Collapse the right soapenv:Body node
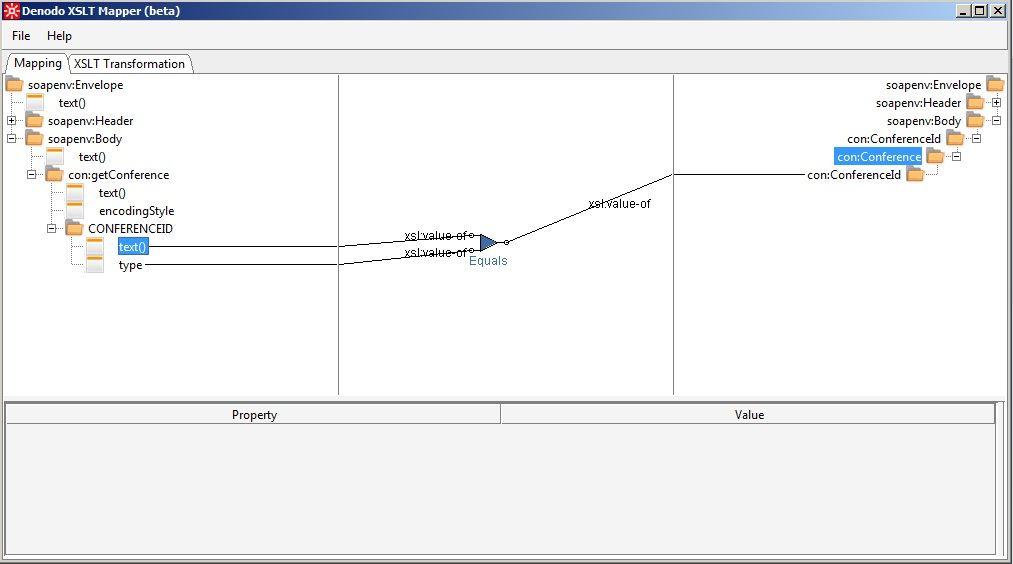 pyautogui.click(x=996, y=121)
